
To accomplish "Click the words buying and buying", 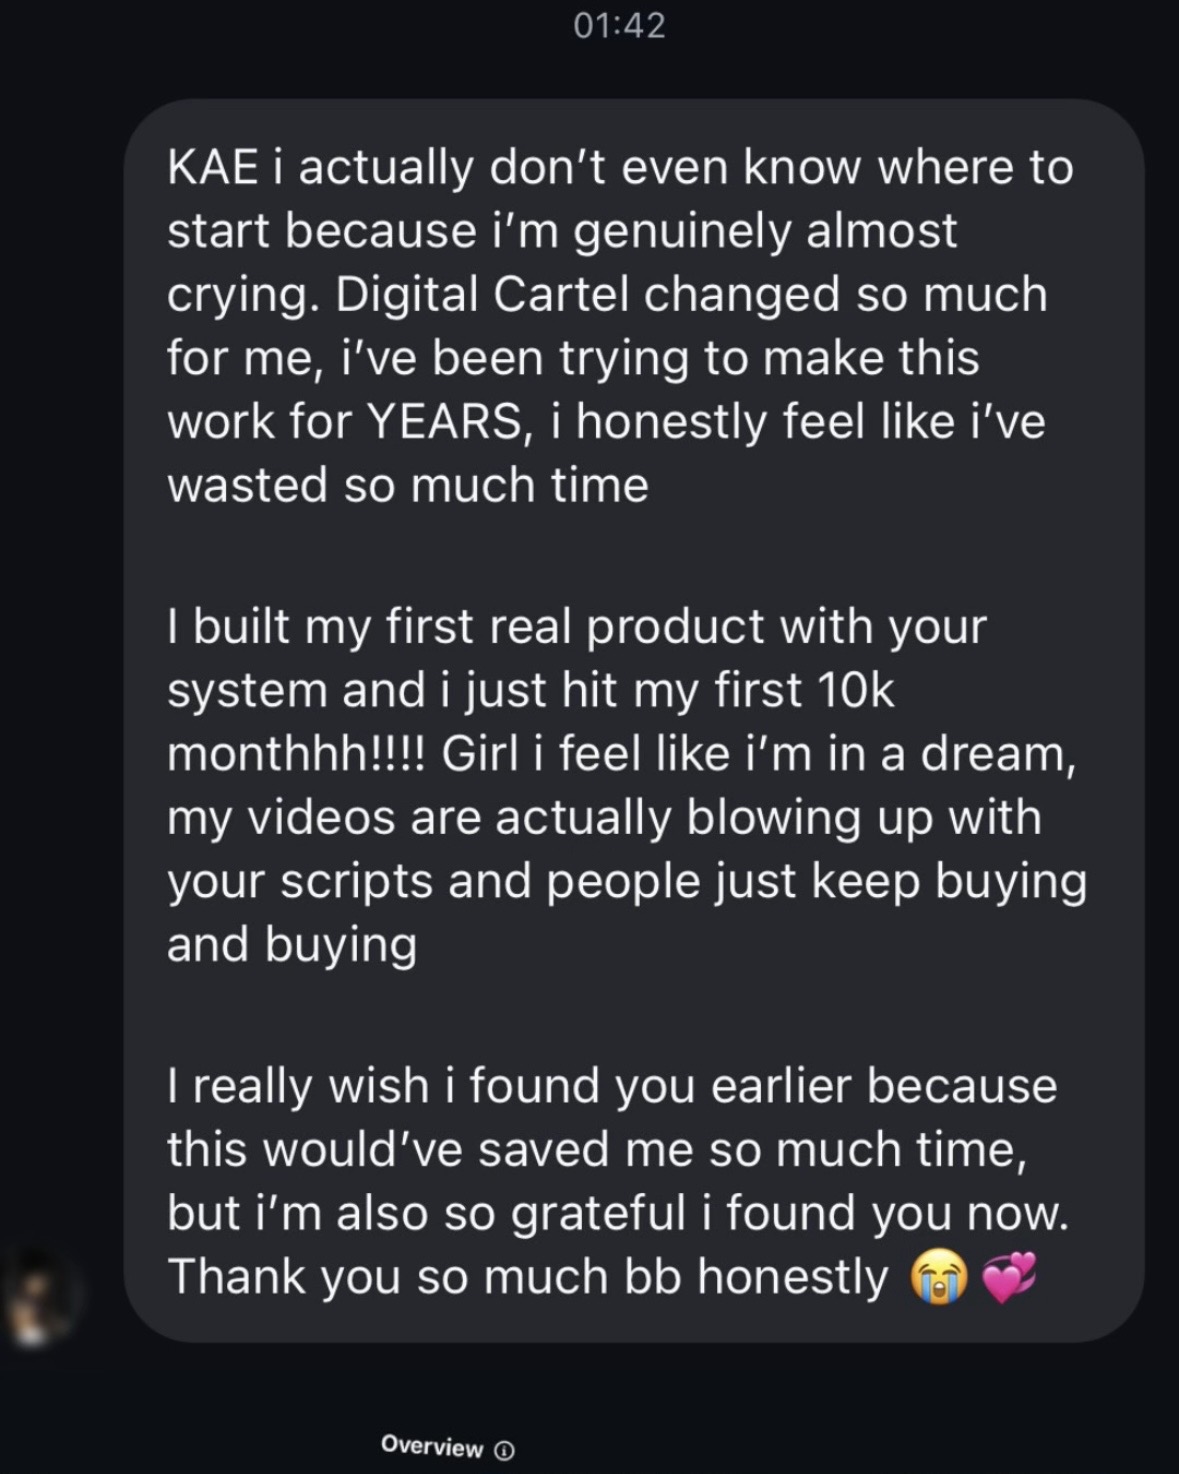I will coord(292,945).
